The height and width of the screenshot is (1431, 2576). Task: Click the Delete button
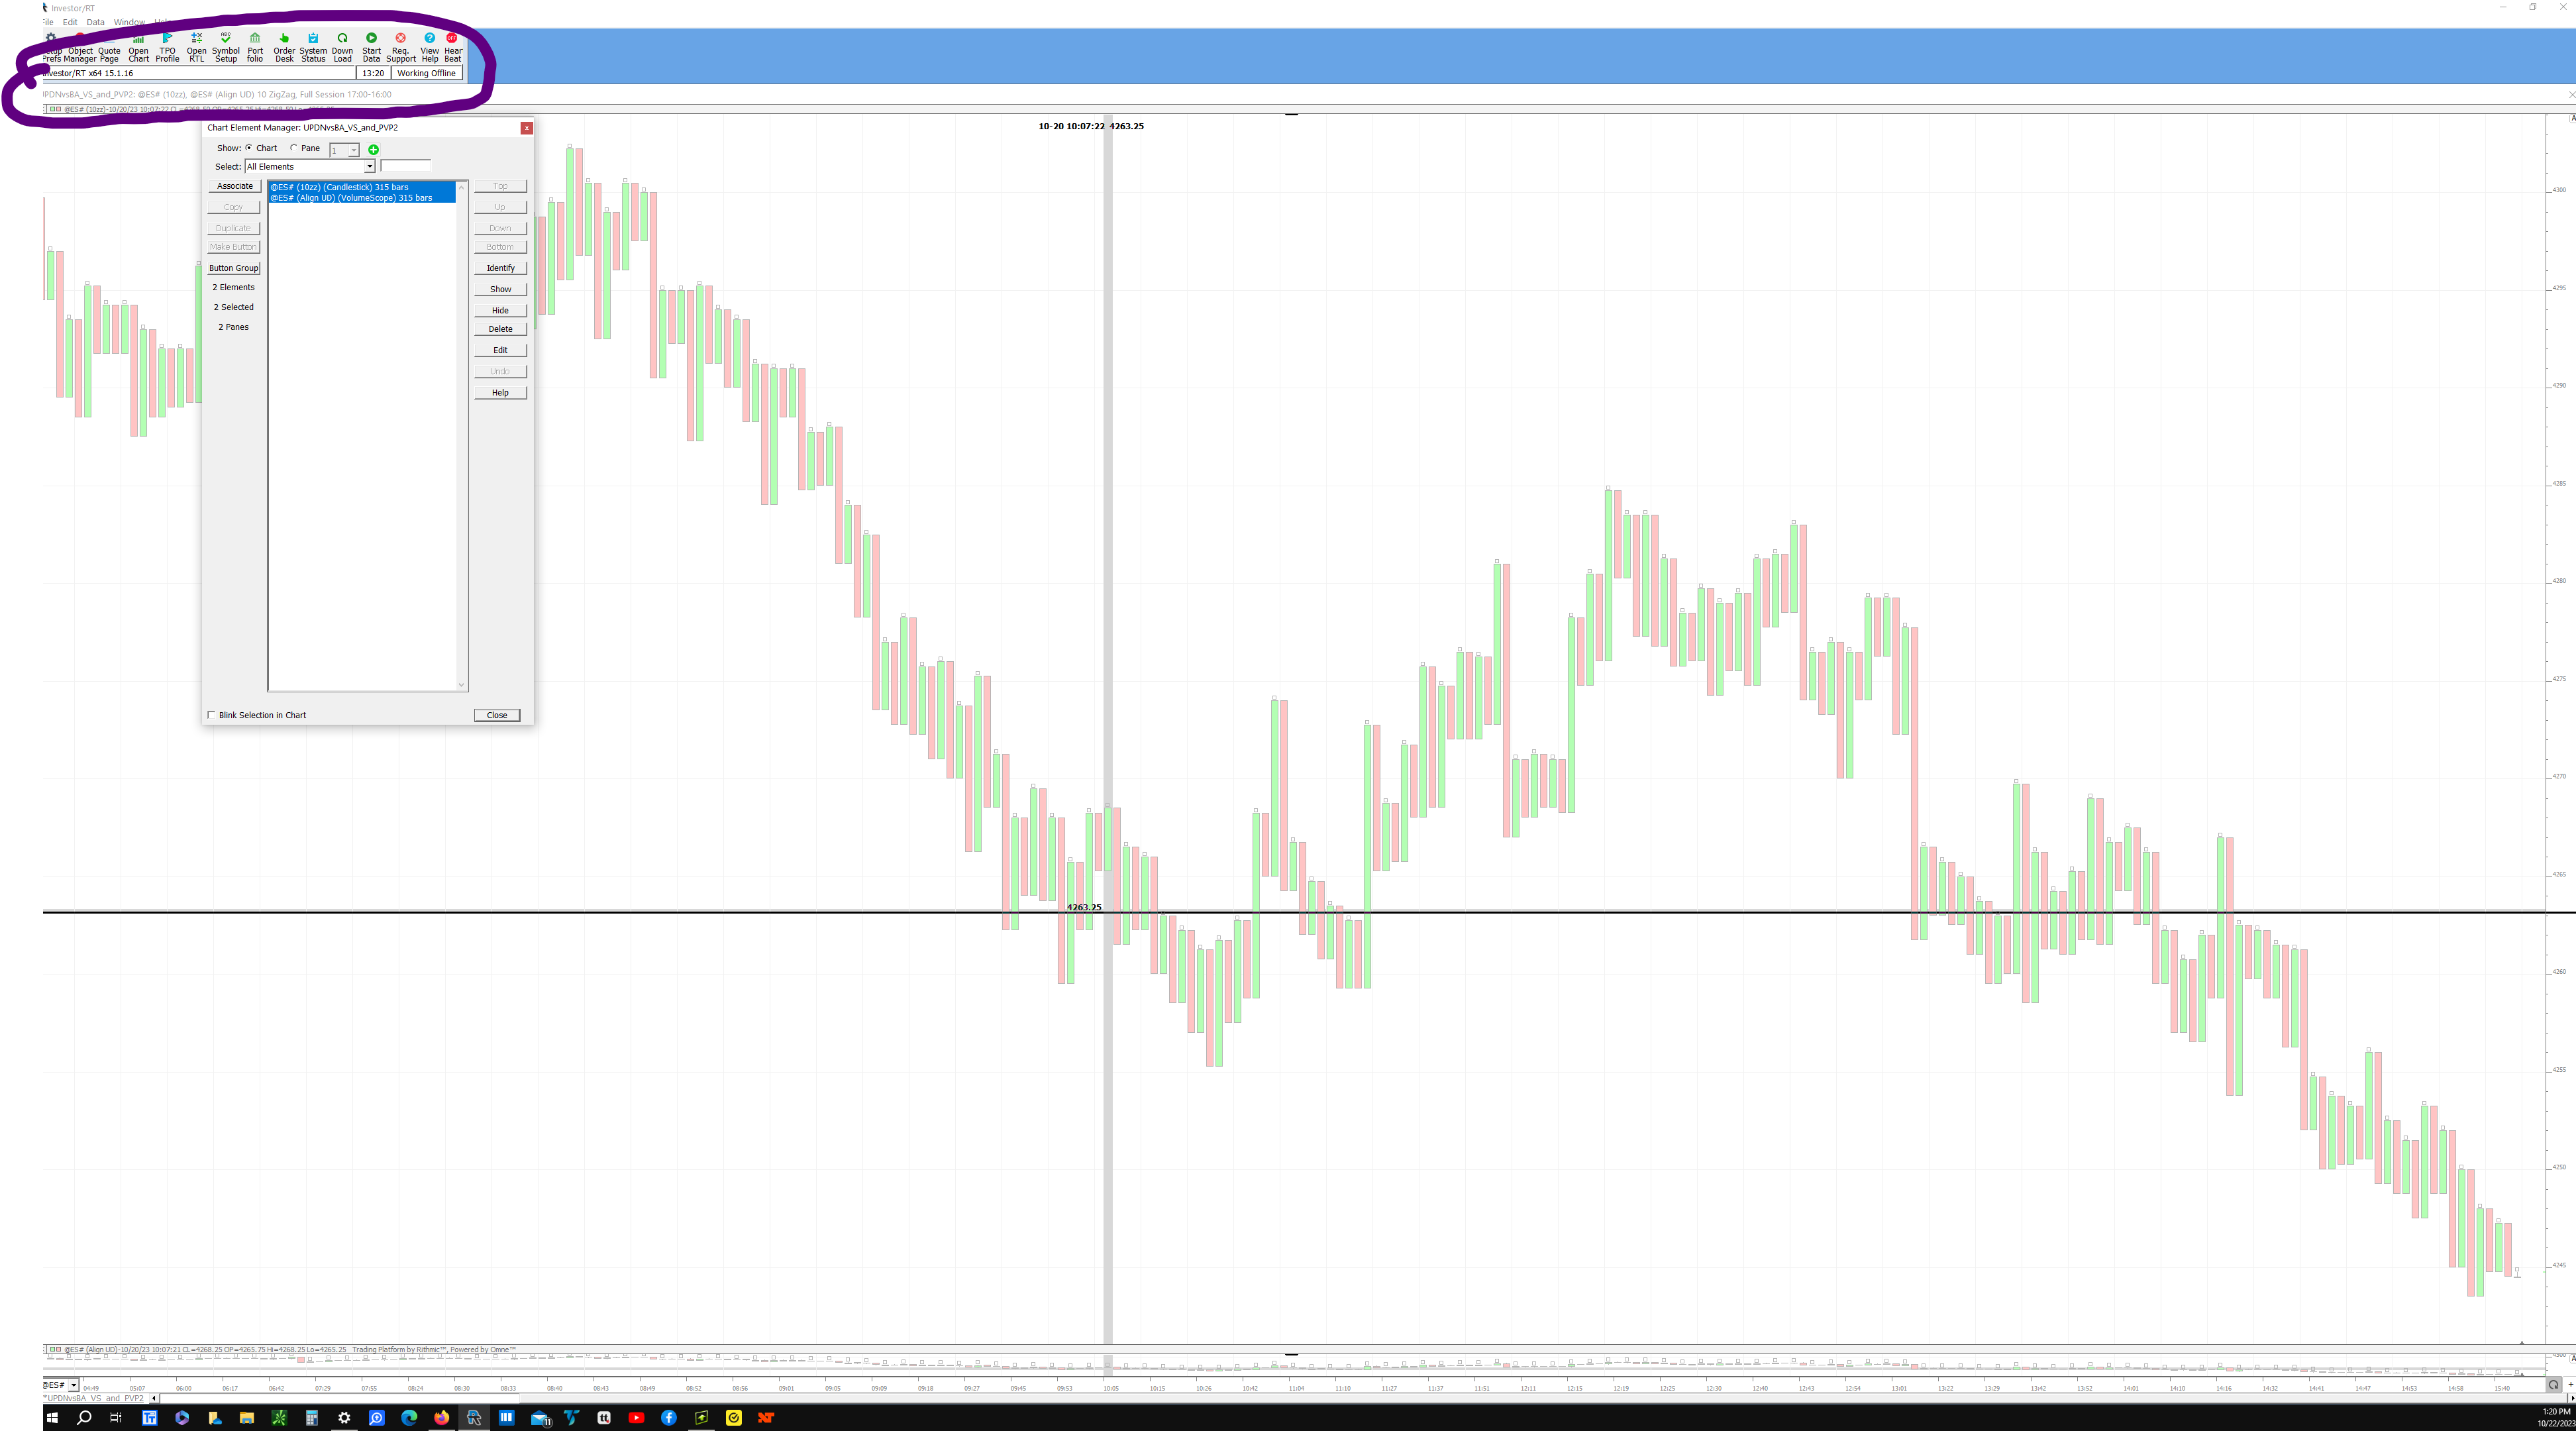500,329
